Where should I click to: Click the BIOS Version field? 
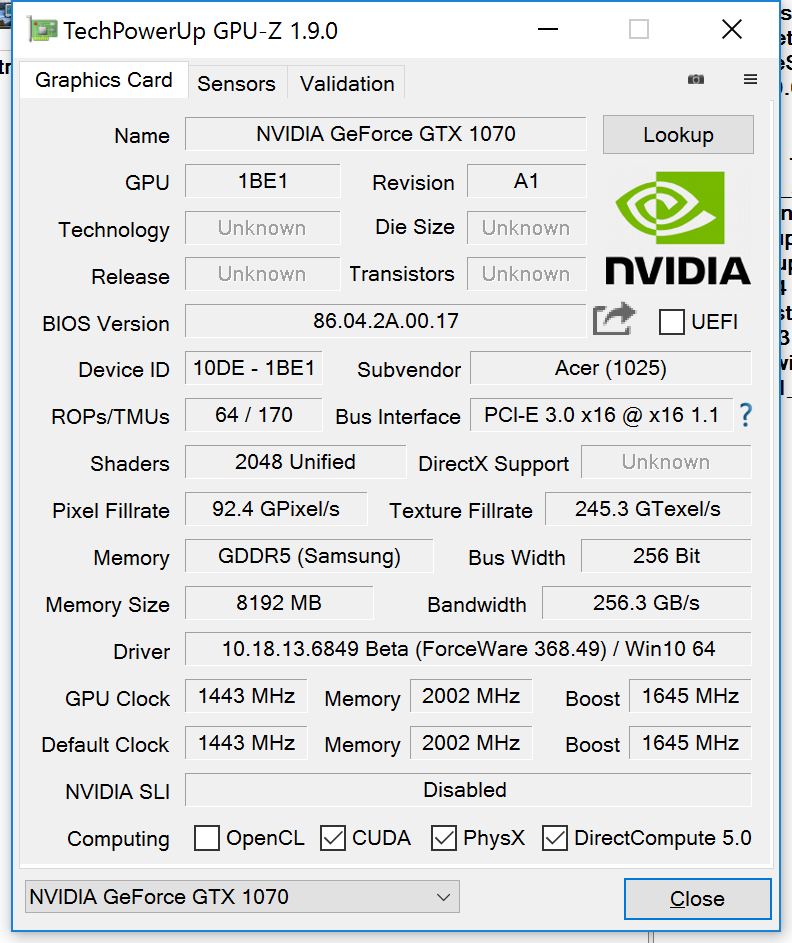(x=385, y=321)
